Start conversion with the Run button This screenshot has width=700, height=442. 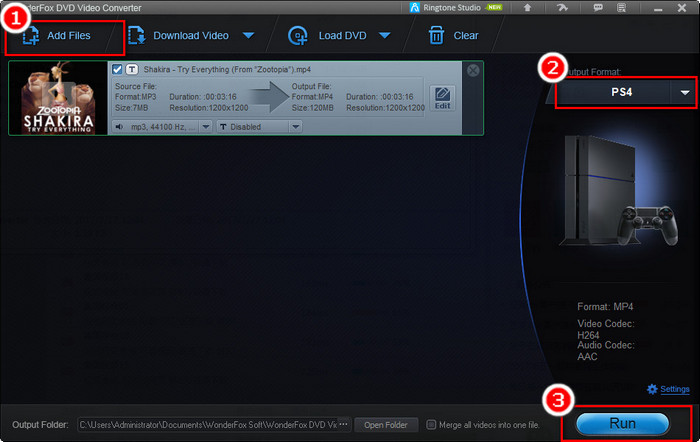pos(622,423)
